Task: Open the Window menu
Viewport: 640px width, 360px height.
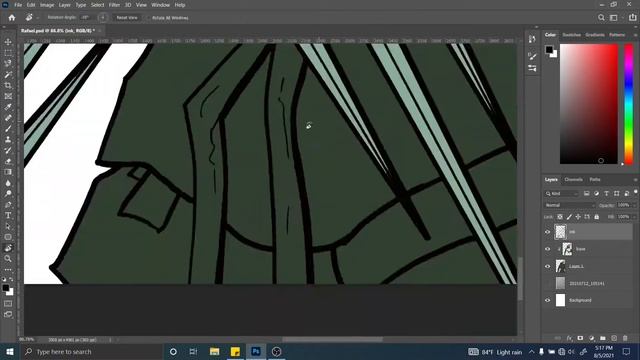Action: [160, 5]
